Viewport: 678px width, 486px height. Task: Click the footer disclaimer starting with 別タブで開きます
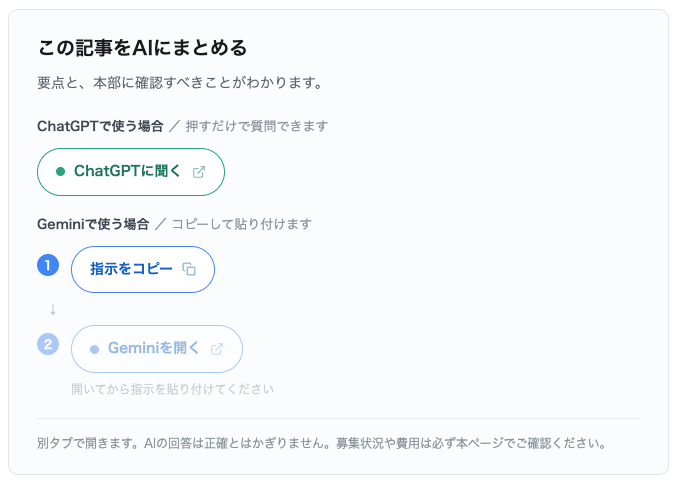322,443
